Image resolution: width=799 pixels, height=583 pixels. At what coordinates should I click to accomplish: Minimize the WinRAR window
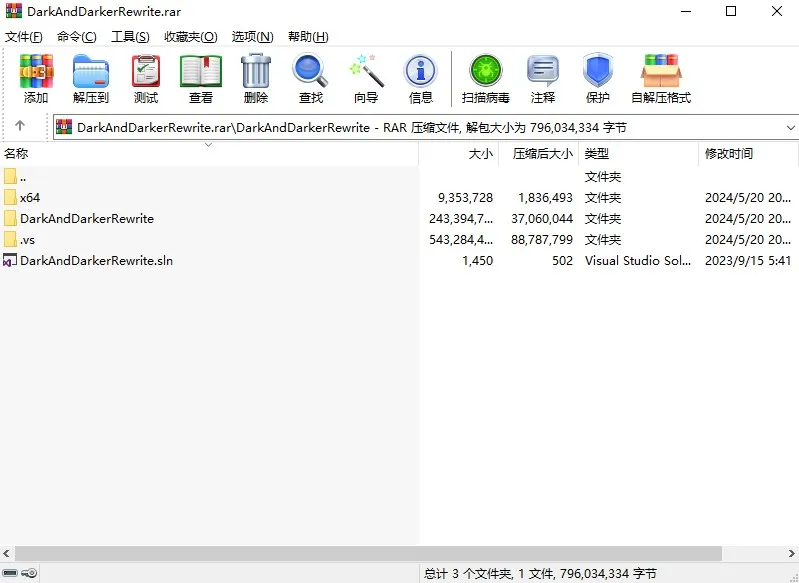(686, 11)
